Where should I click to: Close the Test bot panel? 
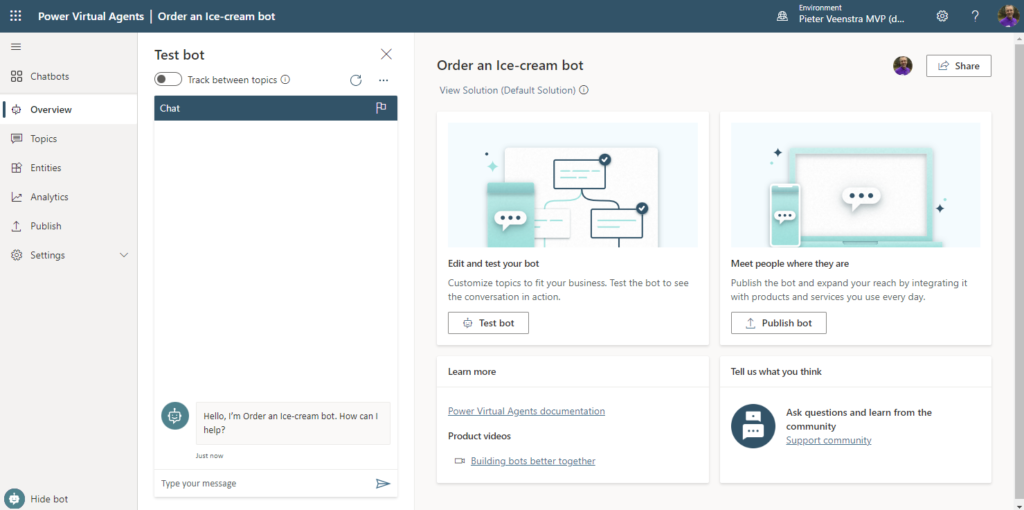pyautogui.click(x=386, y=54)
